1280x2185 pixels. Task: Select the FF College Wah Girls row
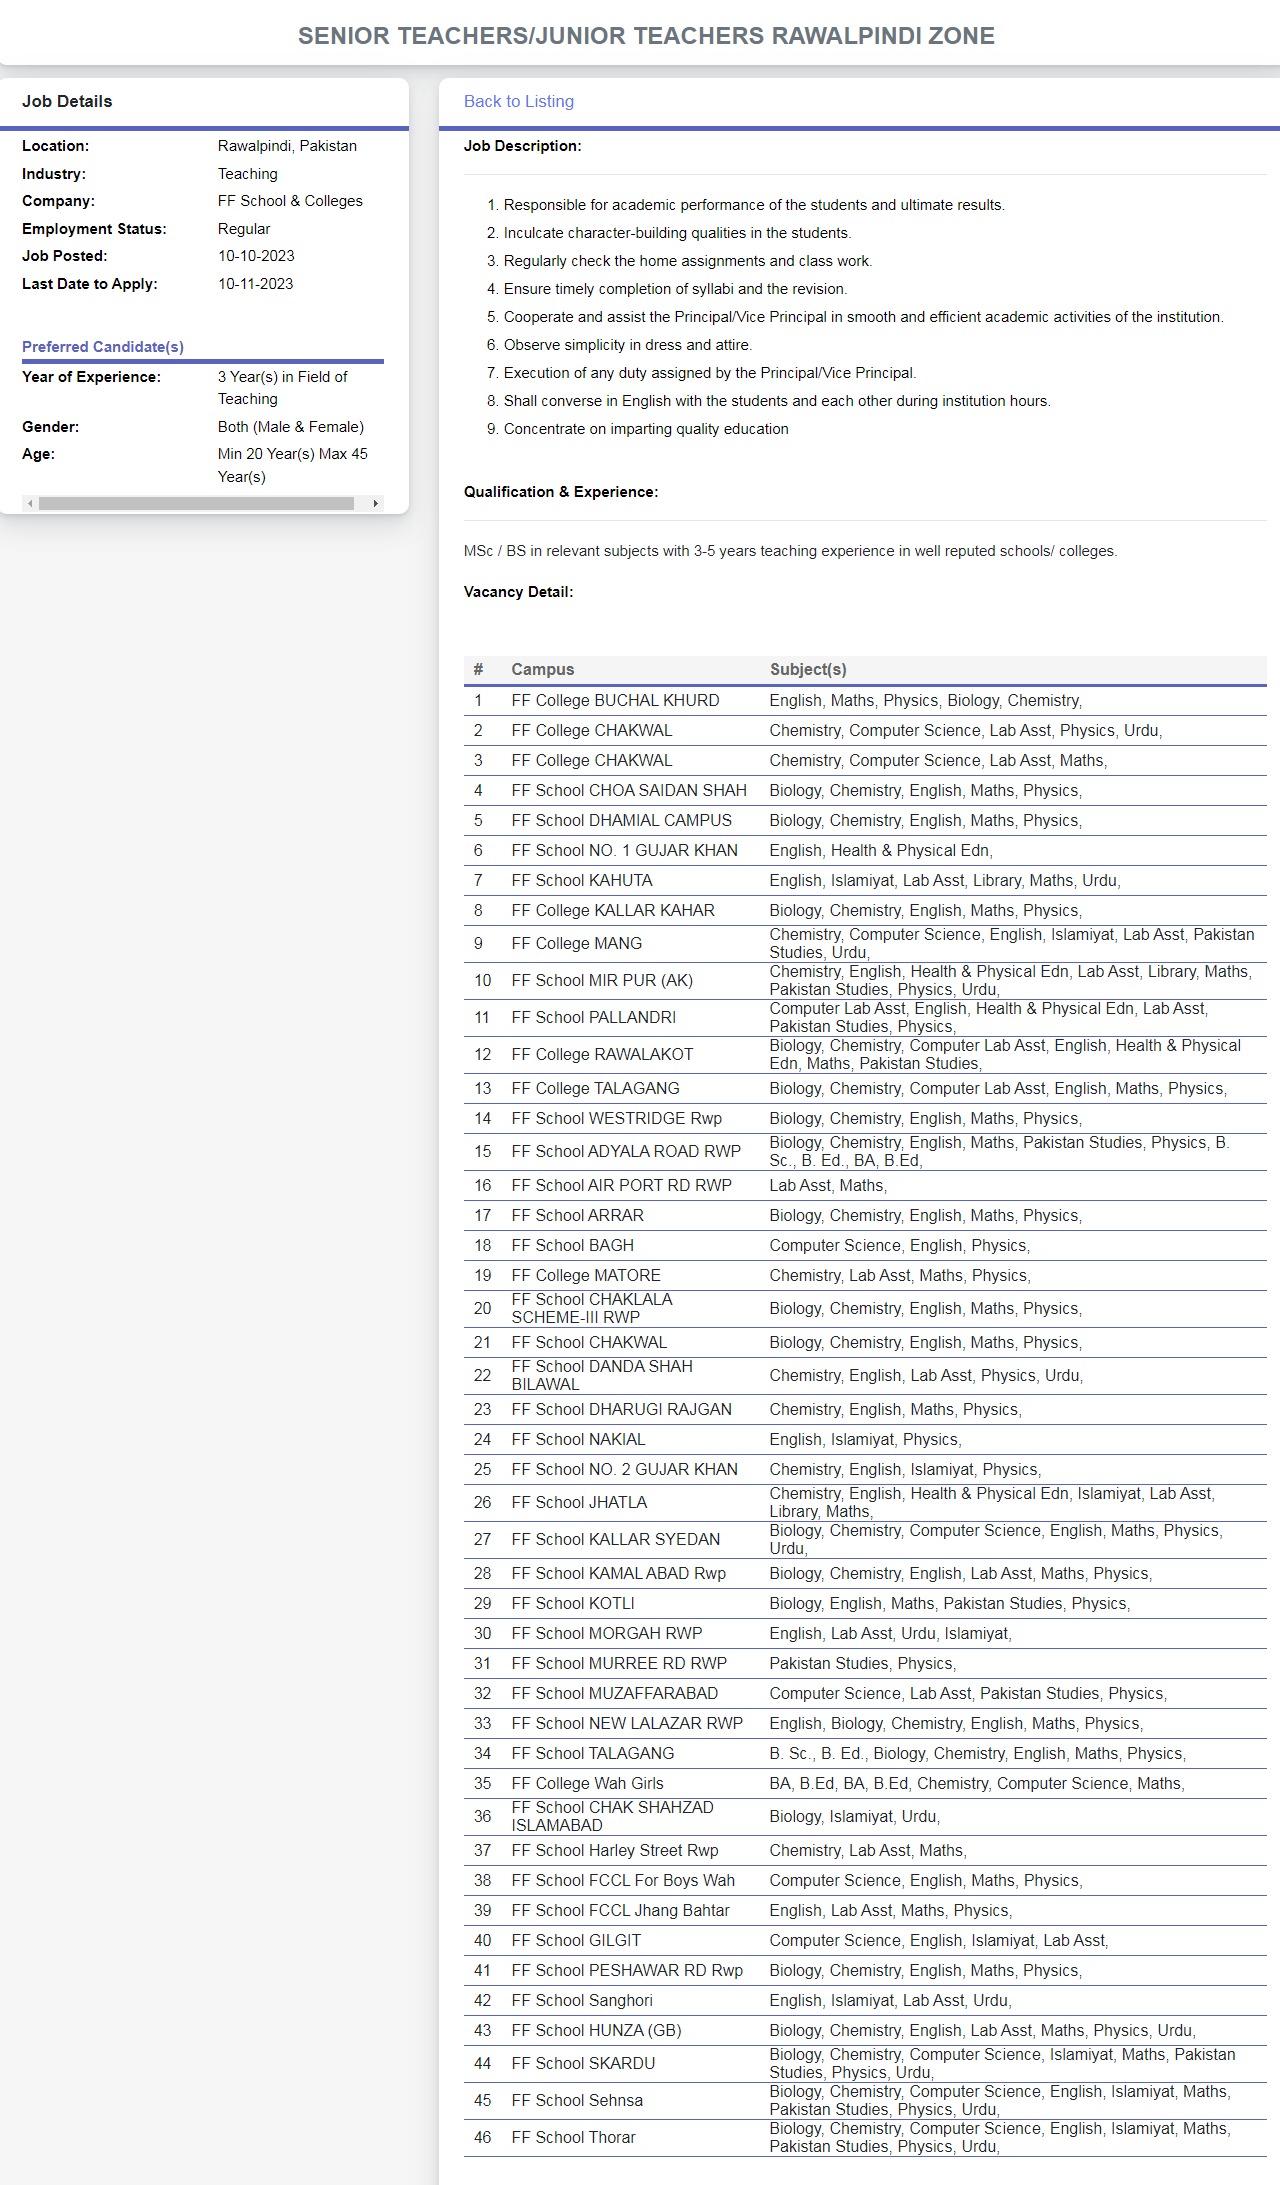coord(587,1784)
